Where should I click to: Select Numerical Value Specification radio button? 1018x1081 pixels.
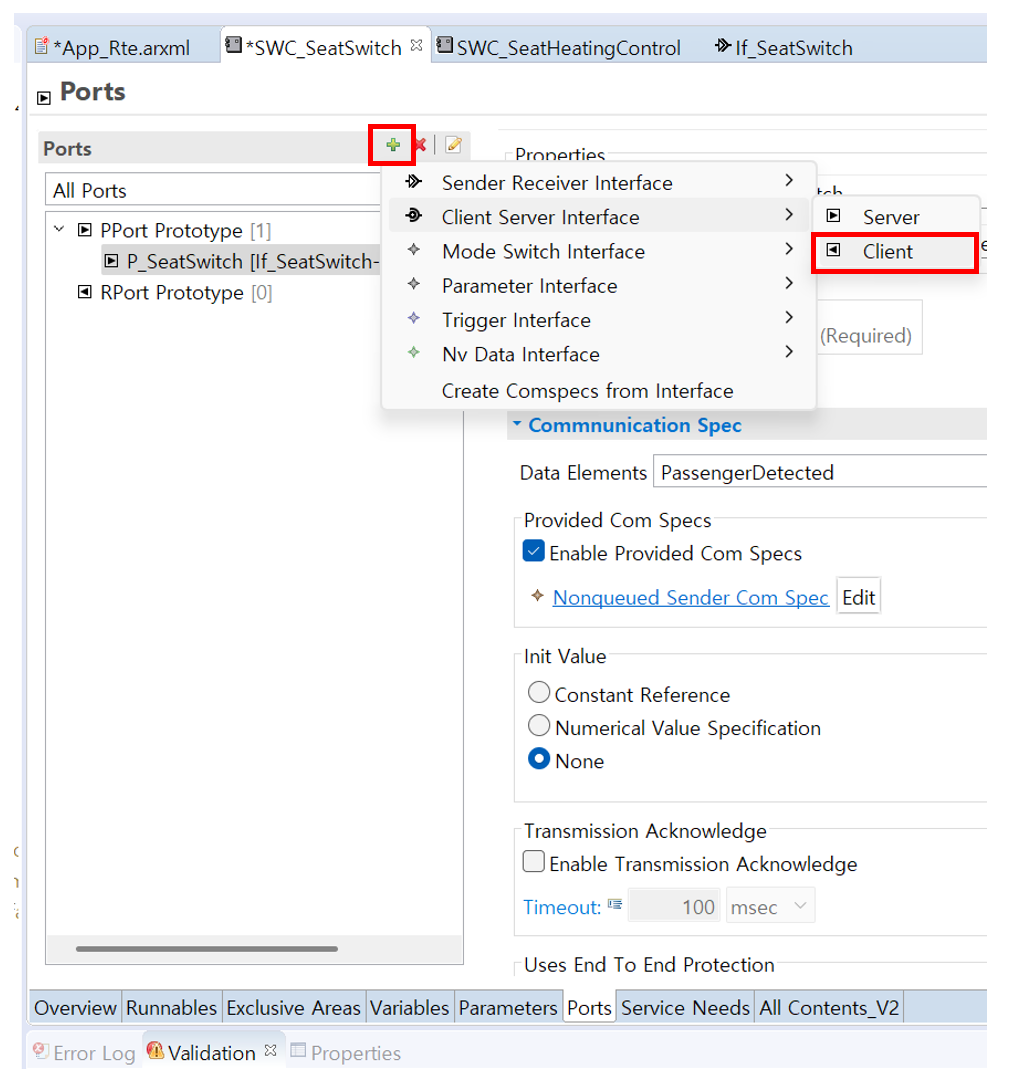click(x=539, y=725)
